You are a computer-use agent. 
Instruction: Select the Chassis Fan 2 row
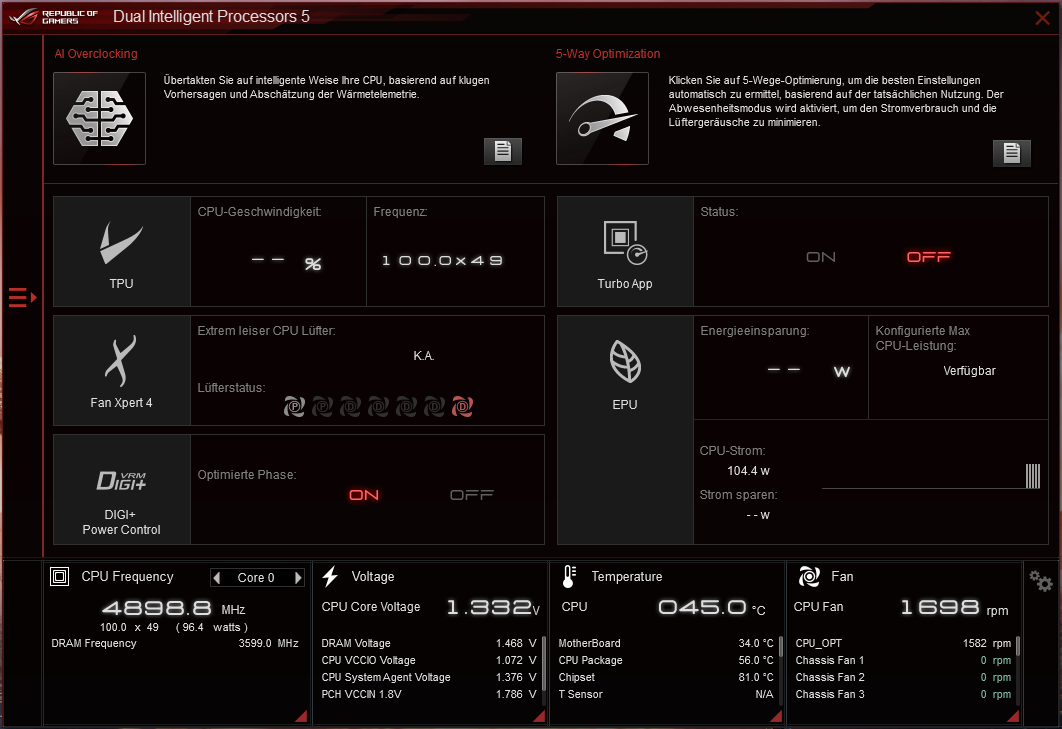pyautogui.click(x=903, y=677)
